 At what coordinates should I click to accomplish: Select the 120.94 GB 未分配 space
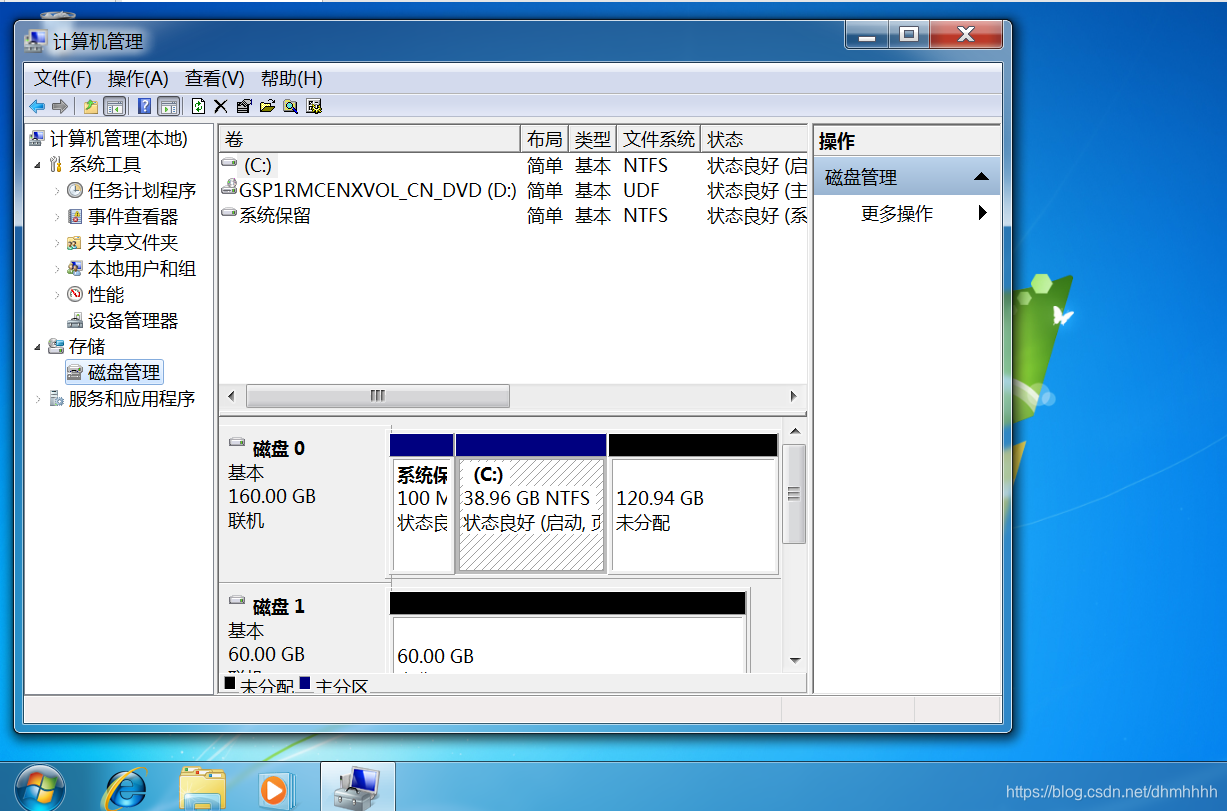[x=693, y=503]
